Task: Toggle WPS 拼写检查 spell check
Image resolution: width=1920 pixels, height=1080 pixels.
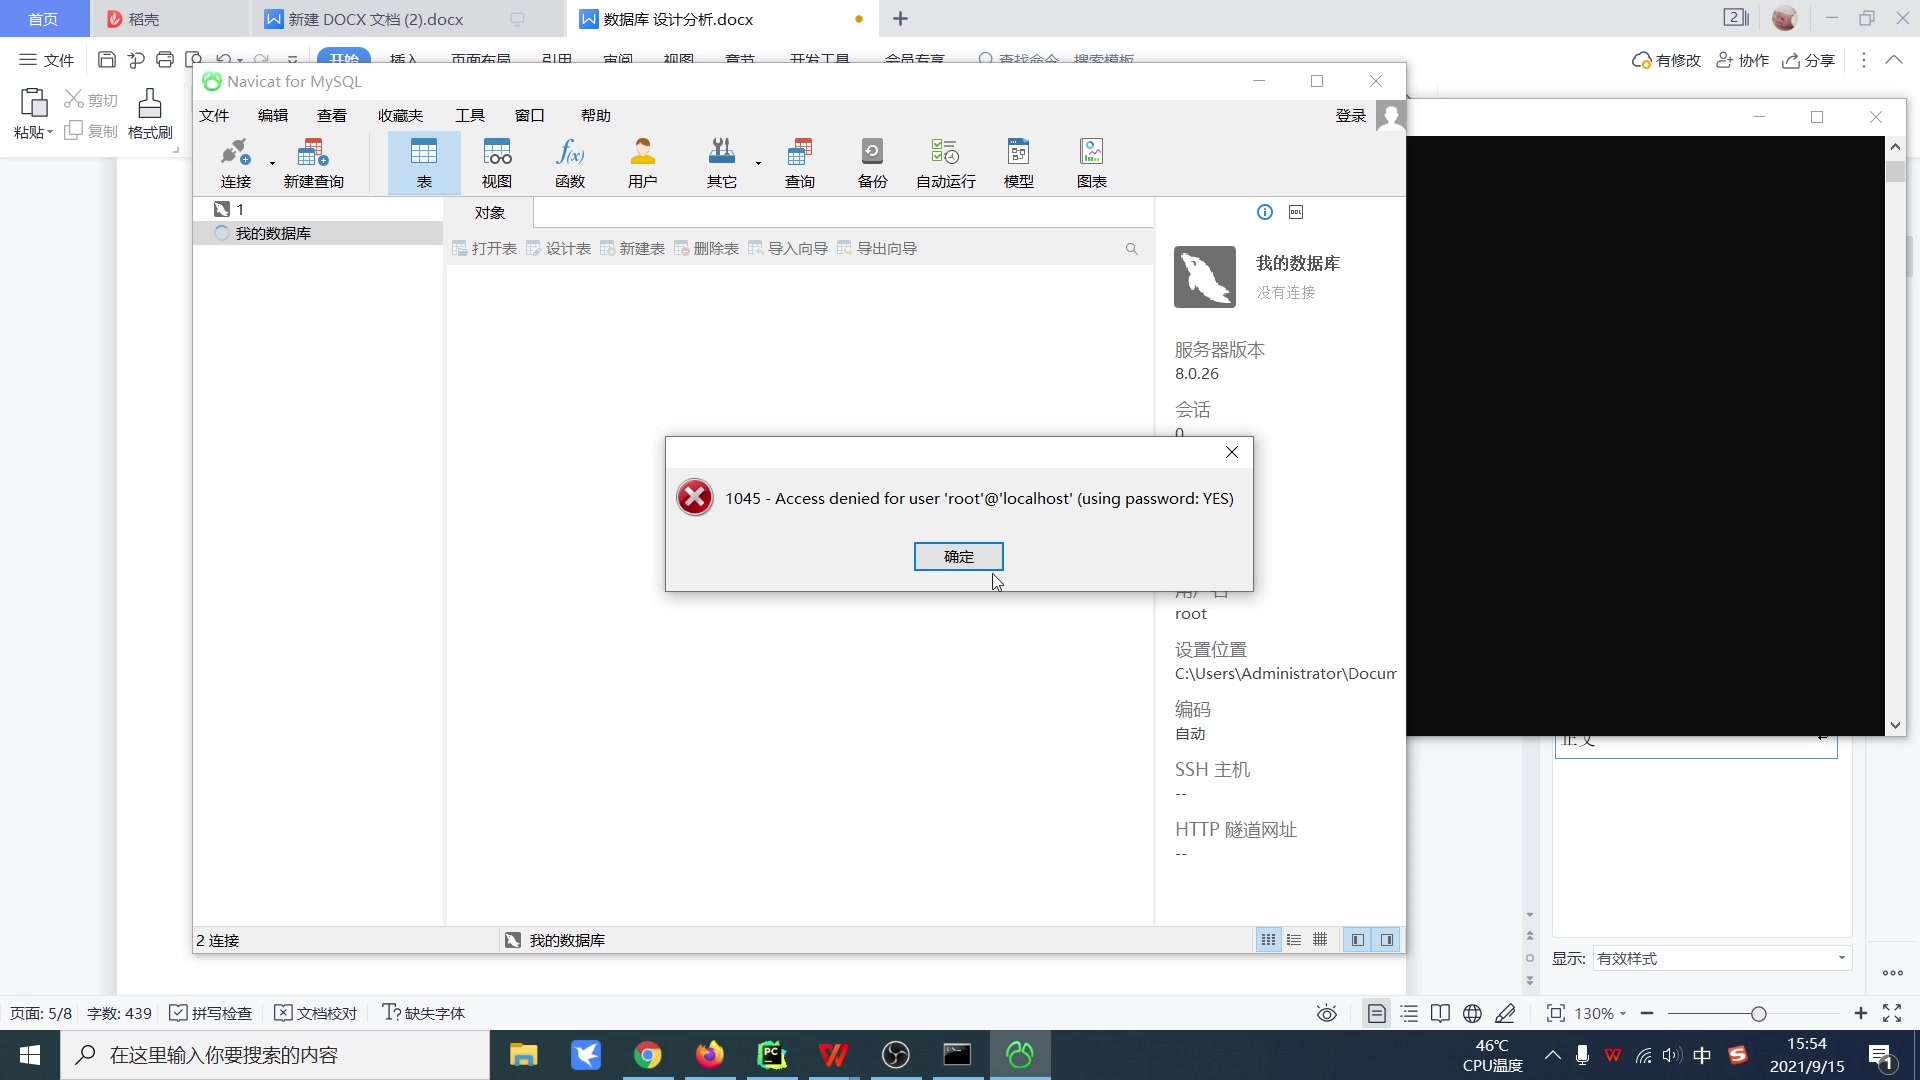Action: 211,1013
